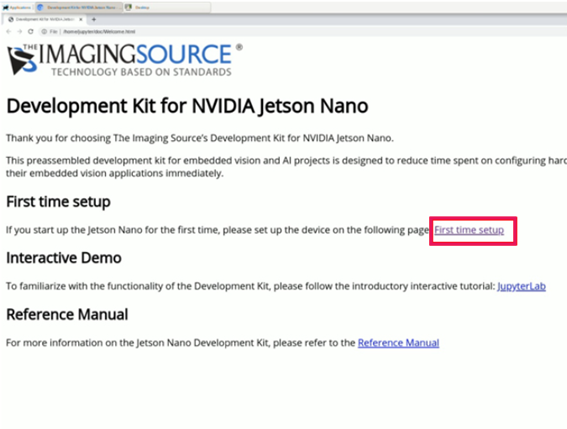Click the Development Kit for NVIDIA Jetson Nano heading
Image resolution: width=567 pixels, height=429 pixels.
pyautogui.click(x=187, y=106)
